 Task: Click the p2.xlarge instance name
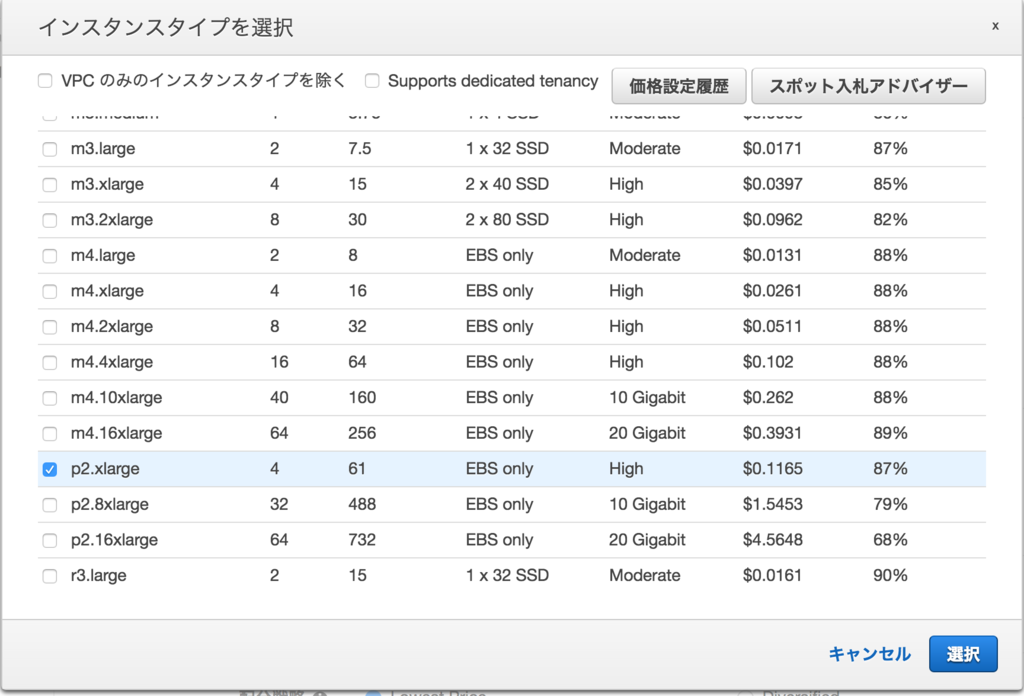coord(105,469)
